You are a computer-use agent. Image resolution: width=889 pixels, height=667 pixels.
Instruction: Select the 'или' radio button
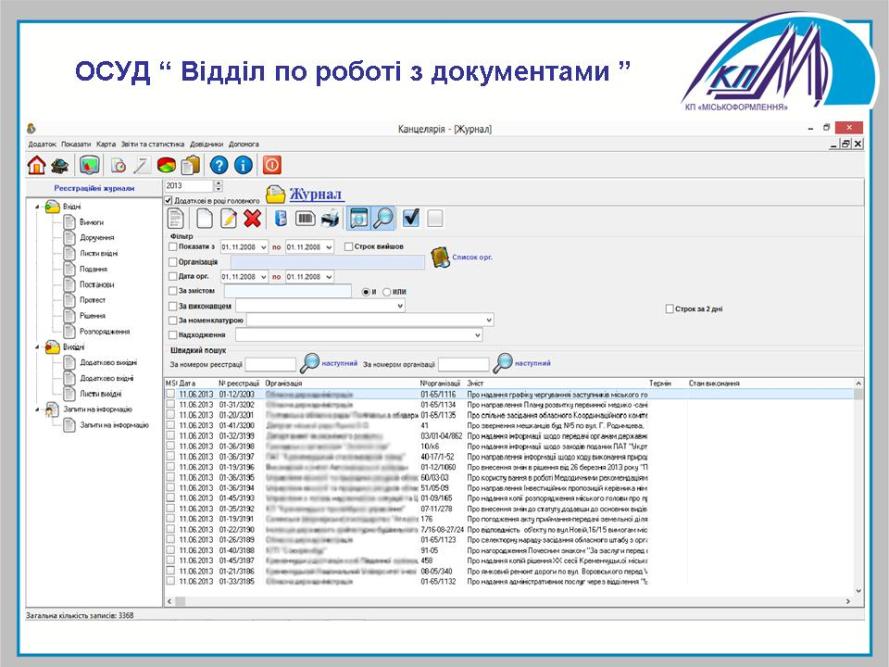tap(386, 292)
